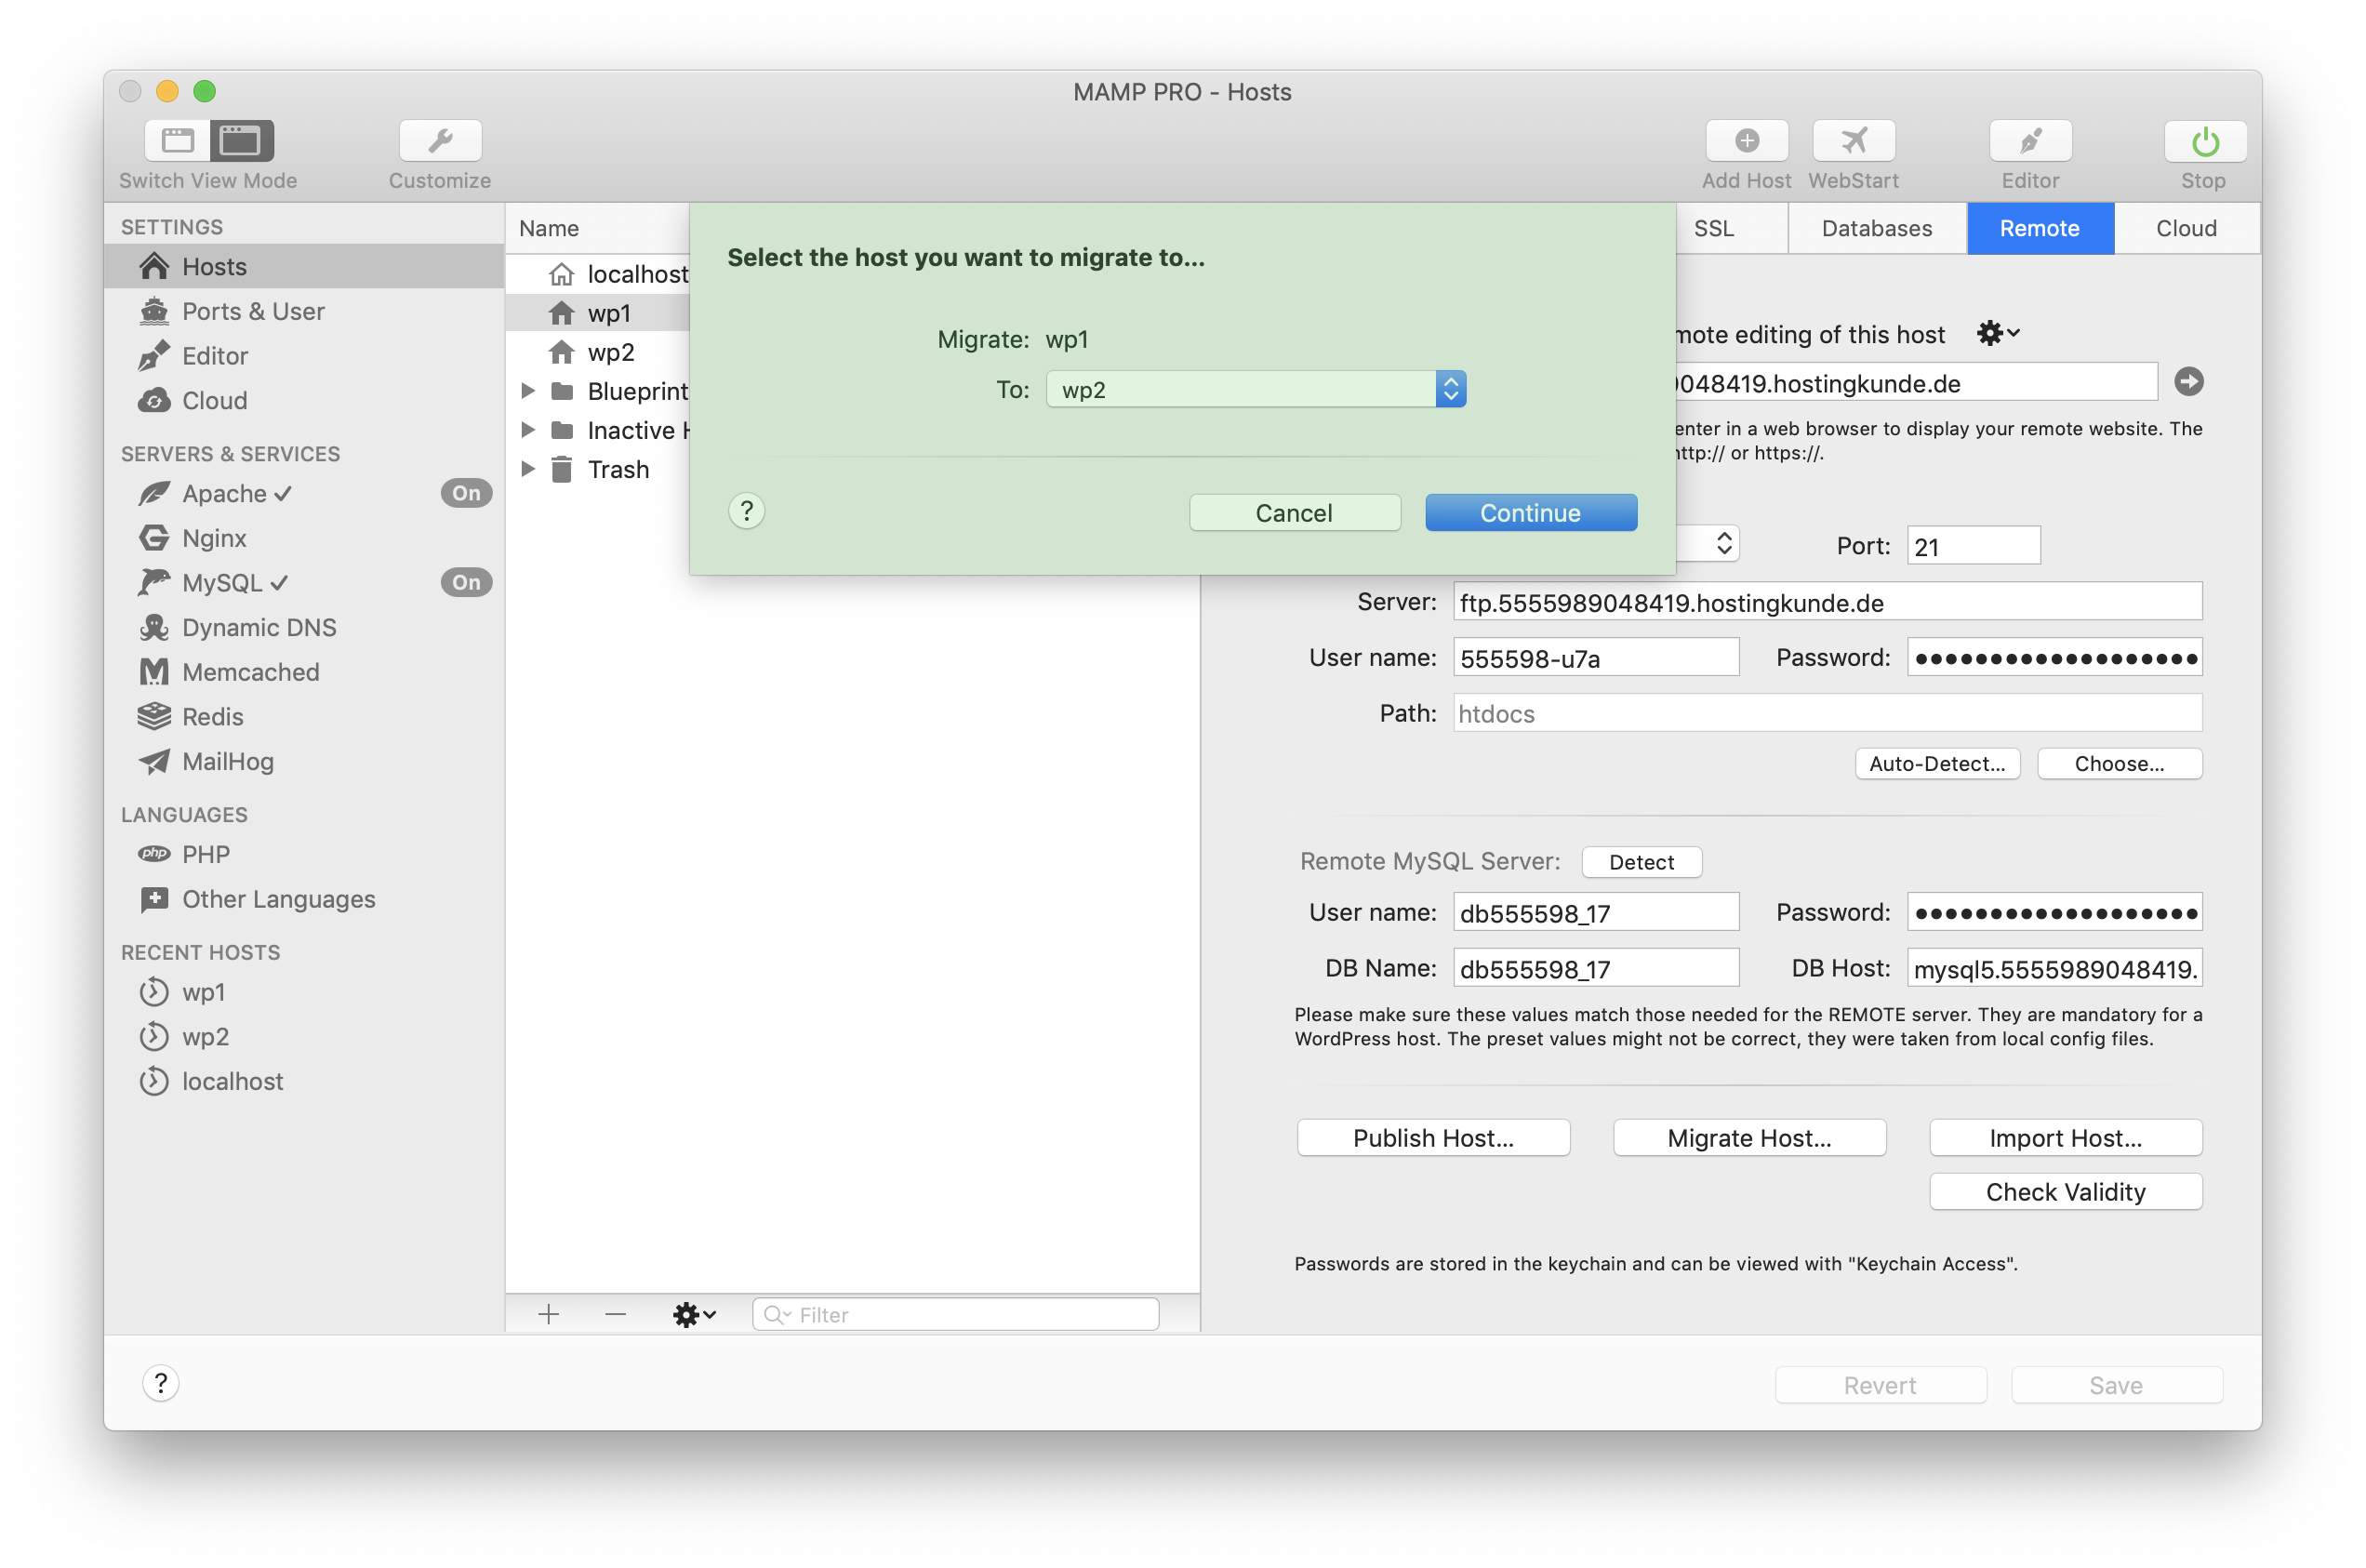Open the MySQL server settings

pyautogui.click(x=222, y=583)
